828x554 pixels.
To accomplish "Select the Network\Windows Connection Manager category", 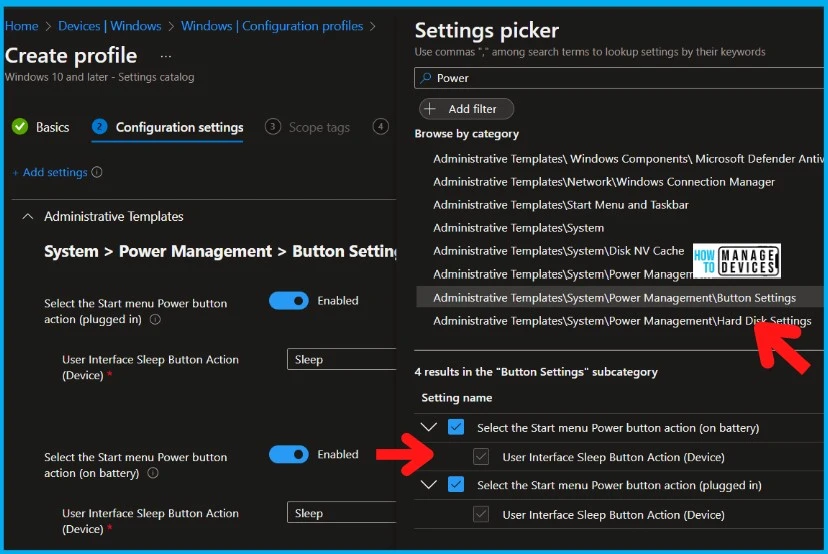I will point(604,182).
